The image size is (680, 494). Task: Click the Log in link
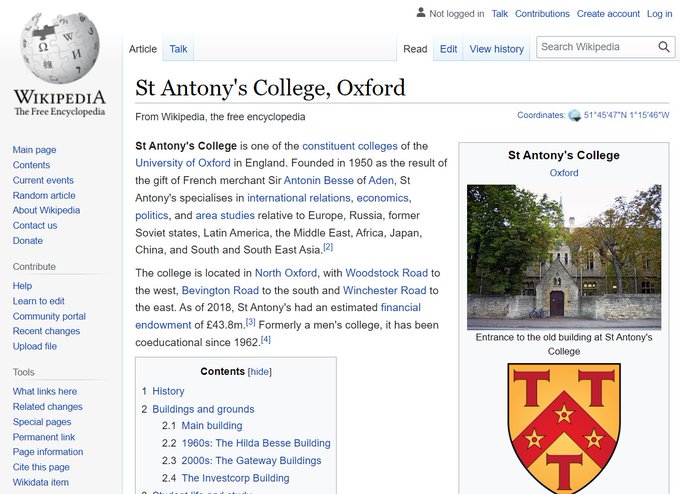pos(659,14)
